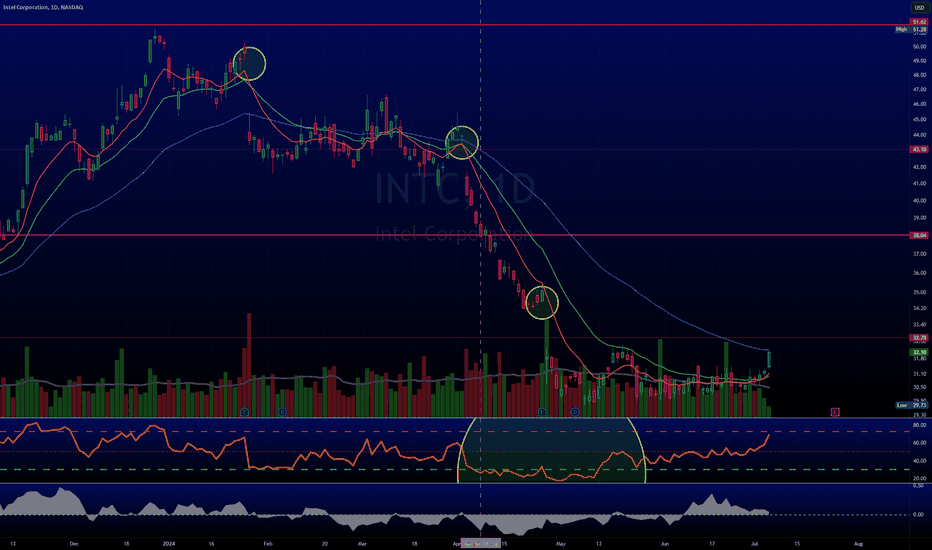
Task: Open the late-April earnings E marker
Action: tap(542, 411)
